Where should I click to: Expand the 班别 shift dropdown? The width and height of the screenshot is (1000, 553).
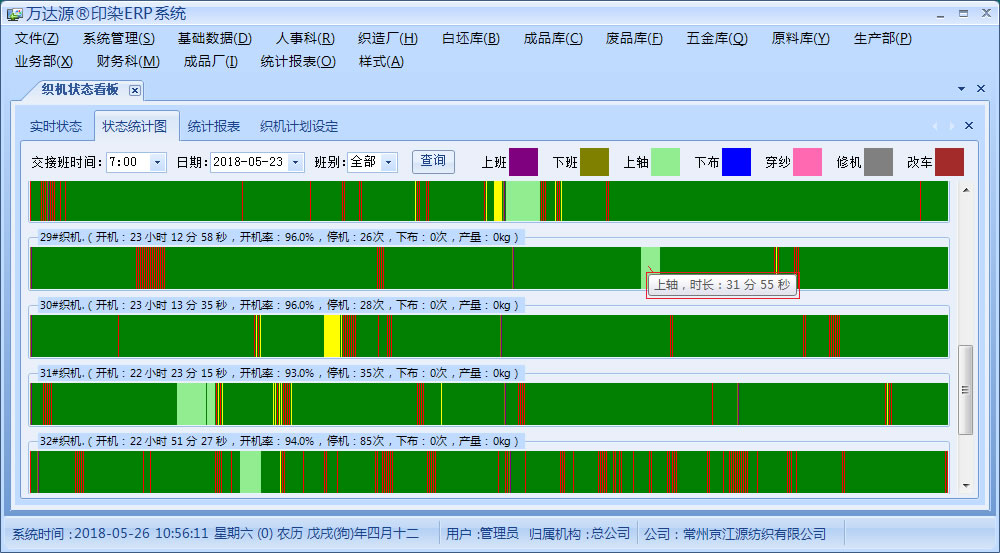click(x=389, y=162)
